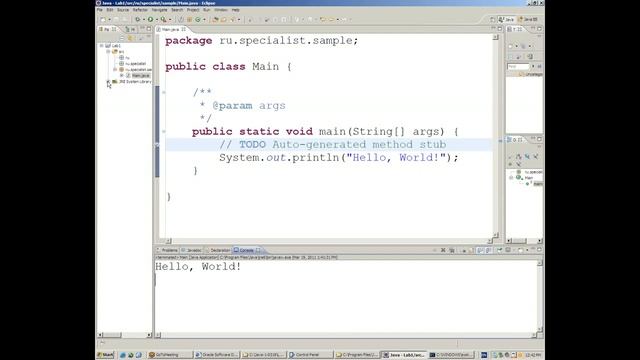Click the Open Perspective icon
This screenshot has height=360, width=640.
[x=493, y=19]
